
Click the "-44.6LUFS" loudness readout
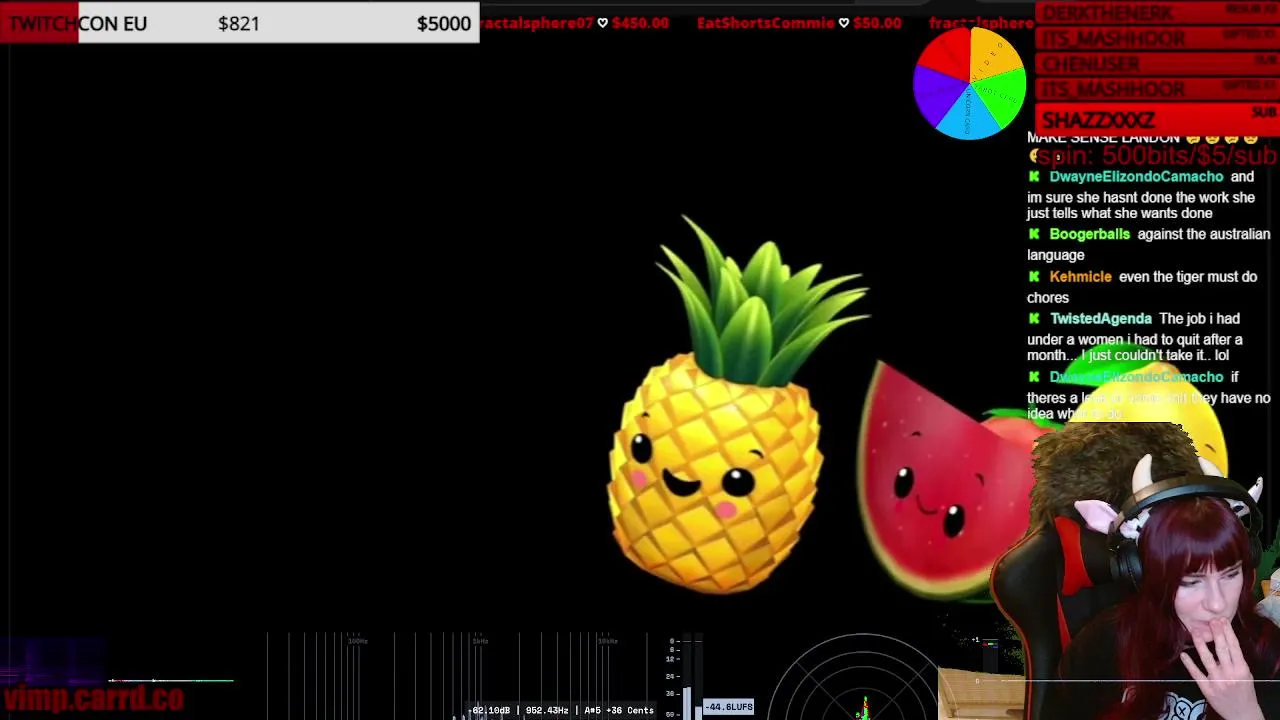(729, 707)
